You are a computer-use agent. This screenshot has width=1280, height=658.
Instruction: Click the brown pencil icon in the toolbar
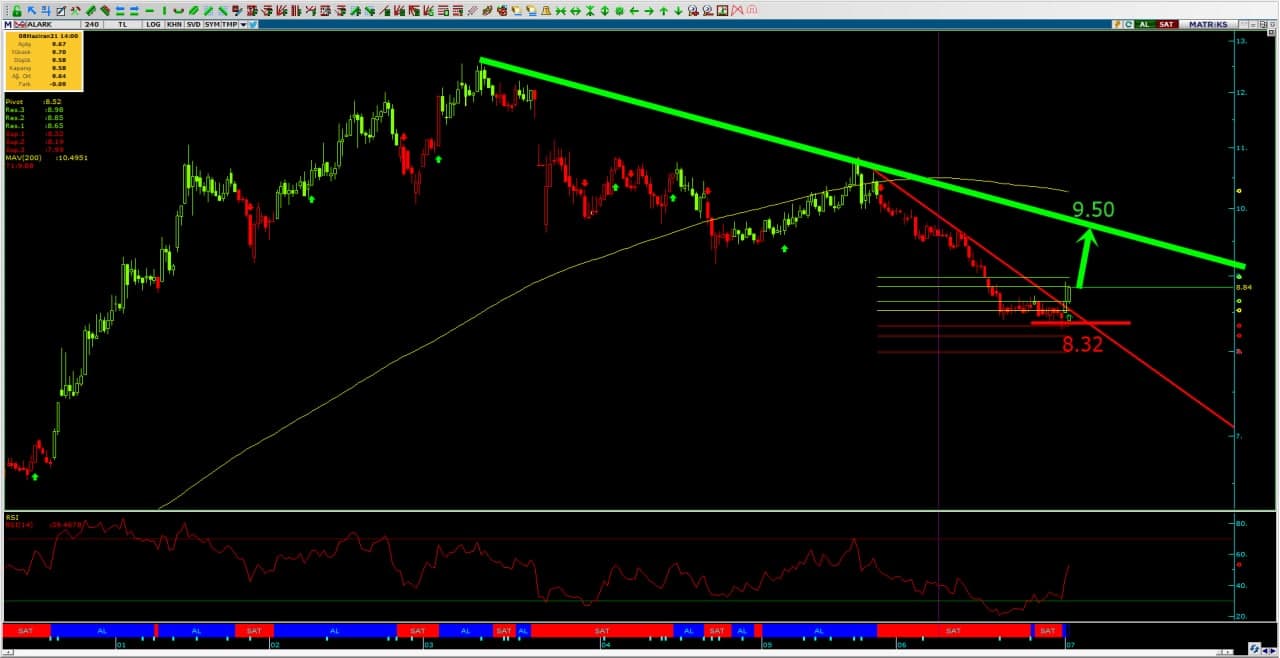pos(487,10)
